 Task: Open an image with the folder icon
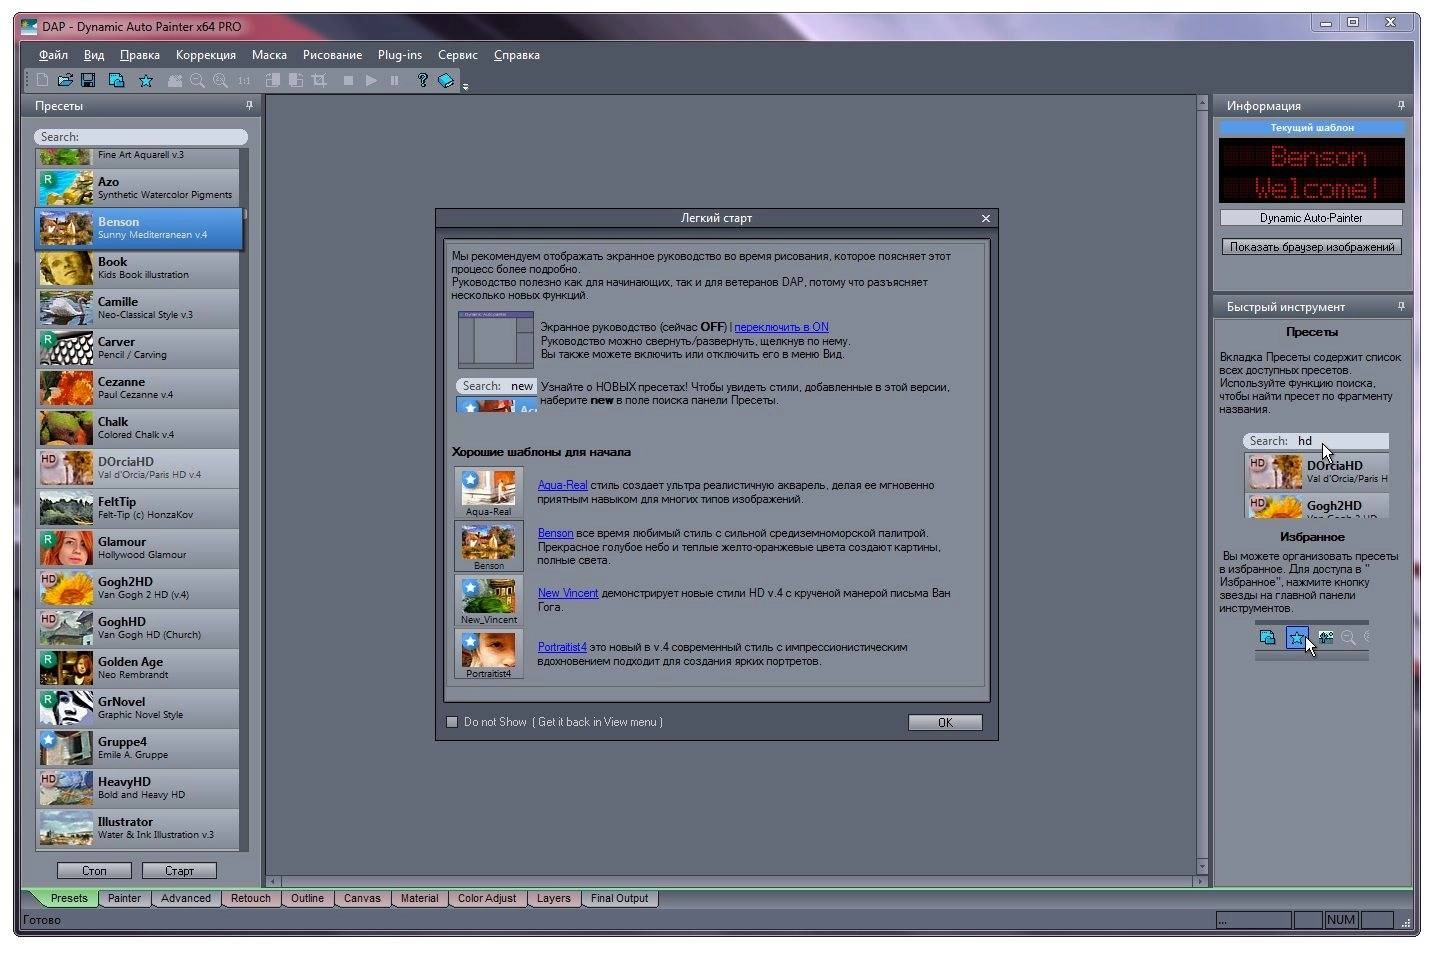click(x=65, y=80)
